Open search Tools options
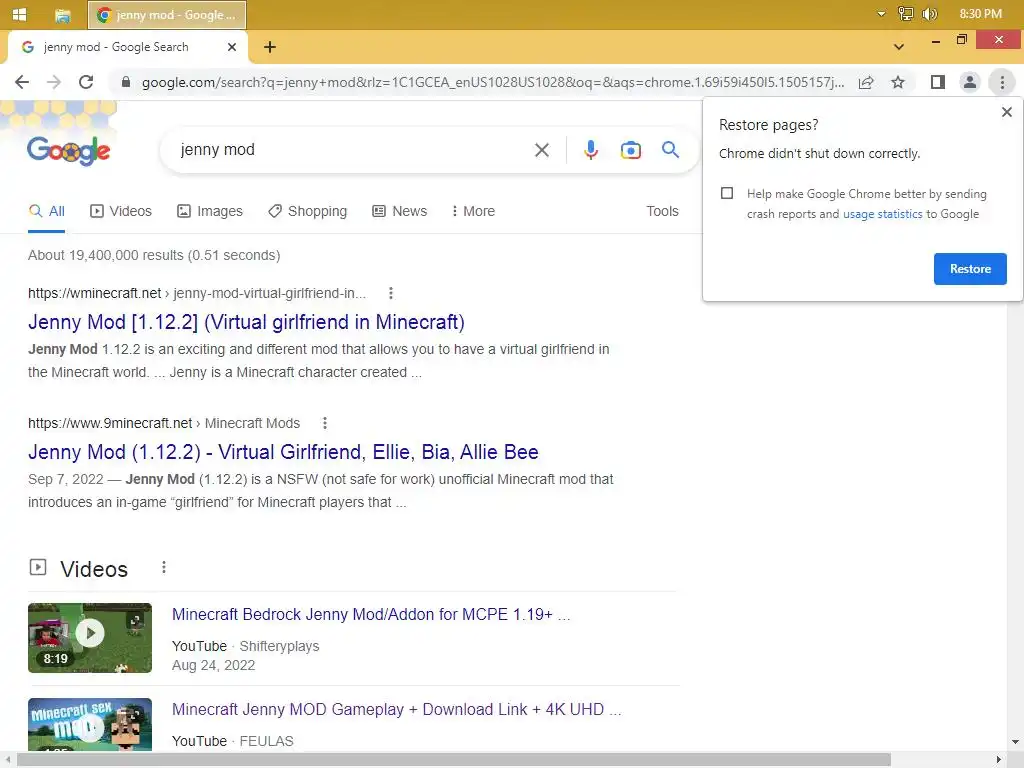Image resolution: width=1024 pixels, height=768 pixels. pos(662,211)
